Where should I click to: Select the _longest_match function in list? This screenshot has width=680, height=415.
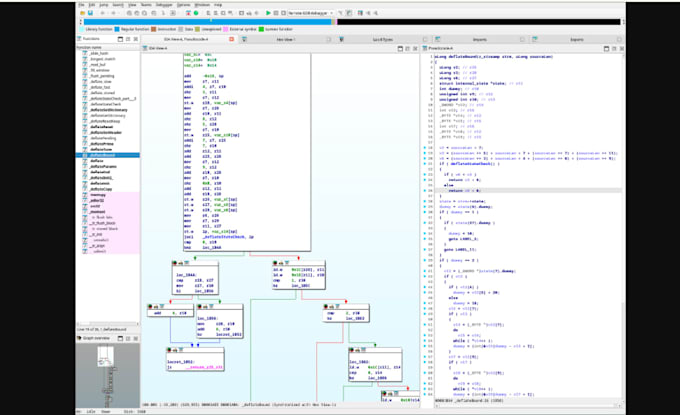(103, 59)
